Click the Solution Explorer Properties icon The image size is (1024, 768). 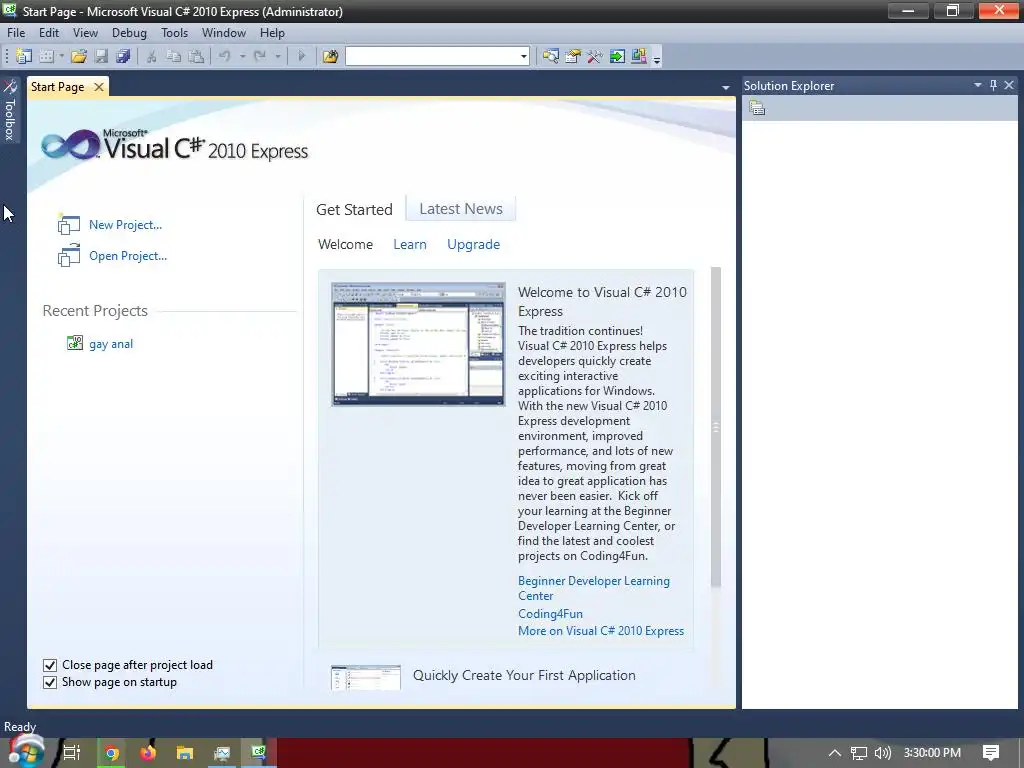click(757, 108)
